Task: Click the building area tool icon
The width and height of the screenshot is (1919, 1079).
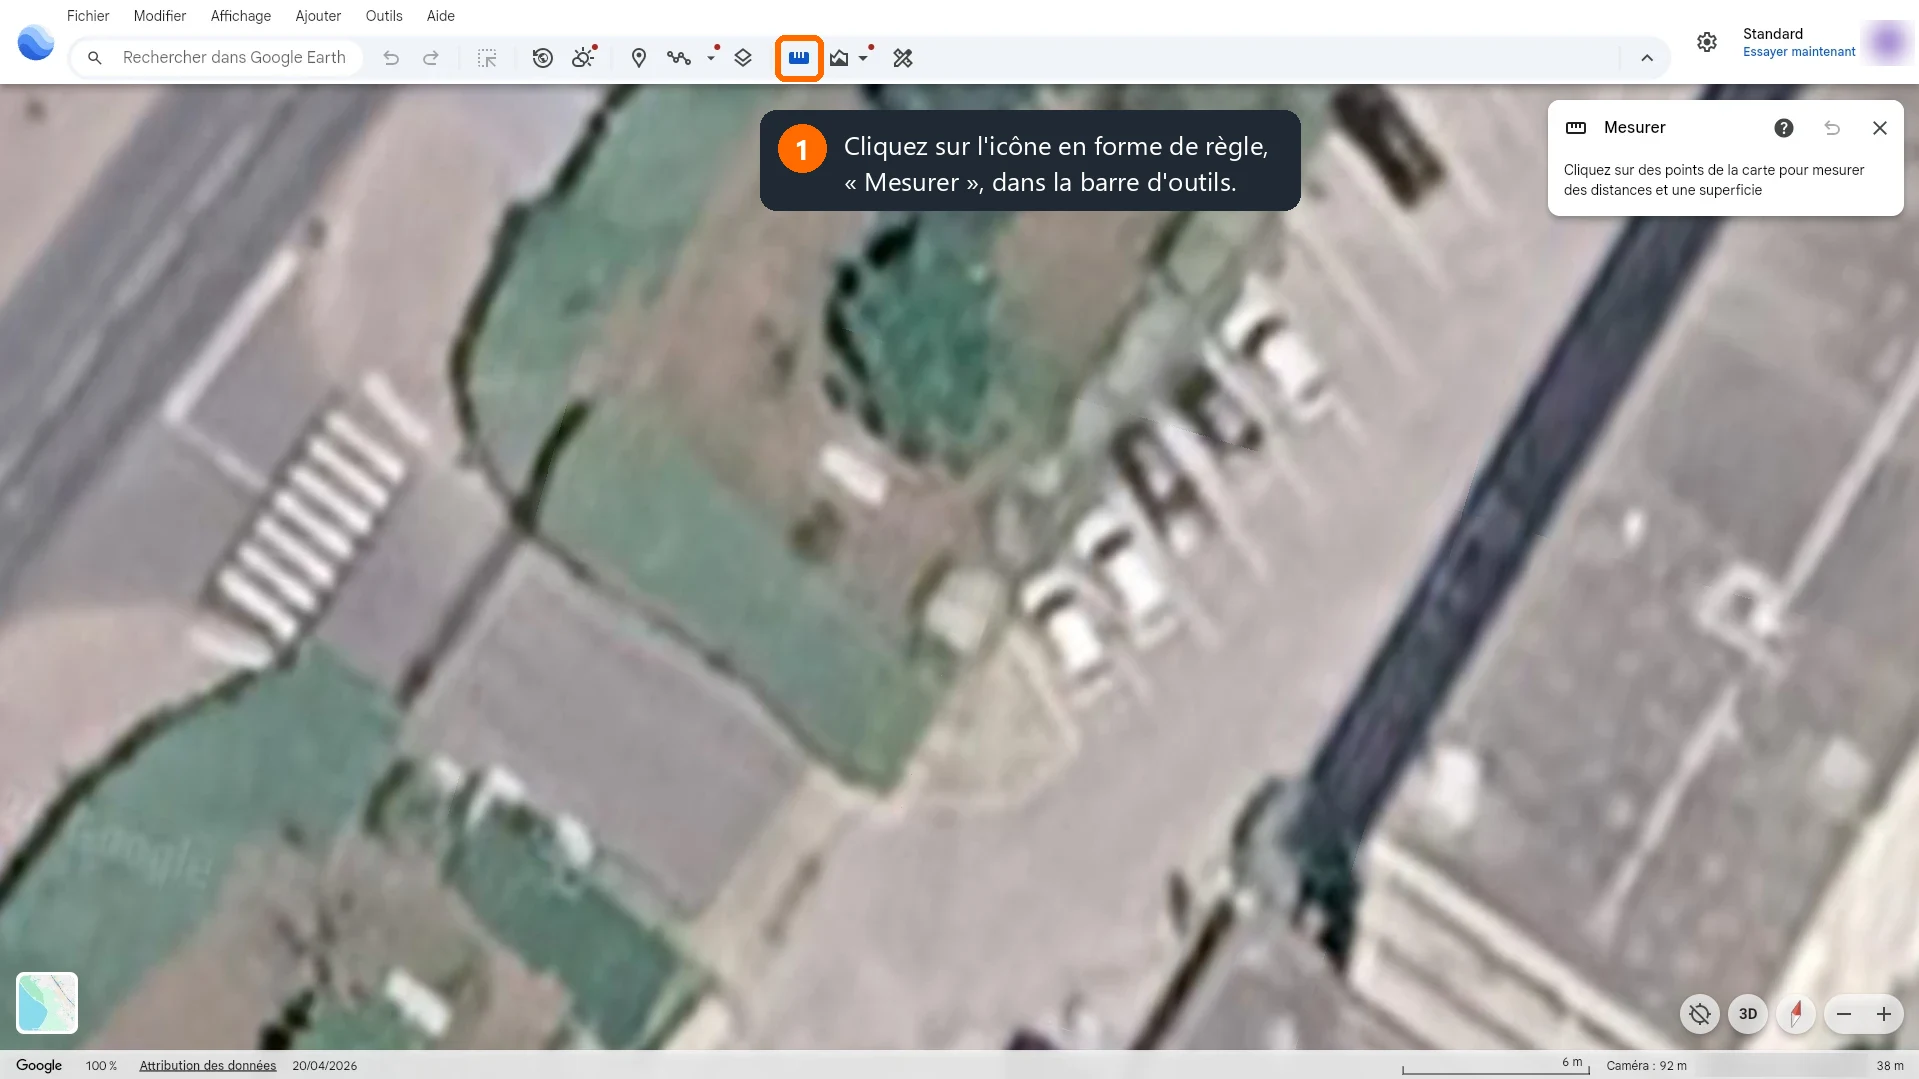Action: click(x=839, y=58)
